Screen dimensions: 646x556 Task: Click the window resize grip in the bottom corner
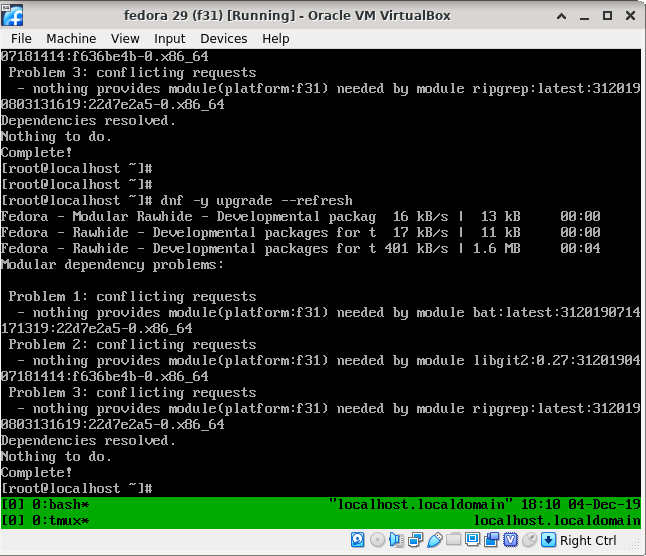[x=635, y=545]
